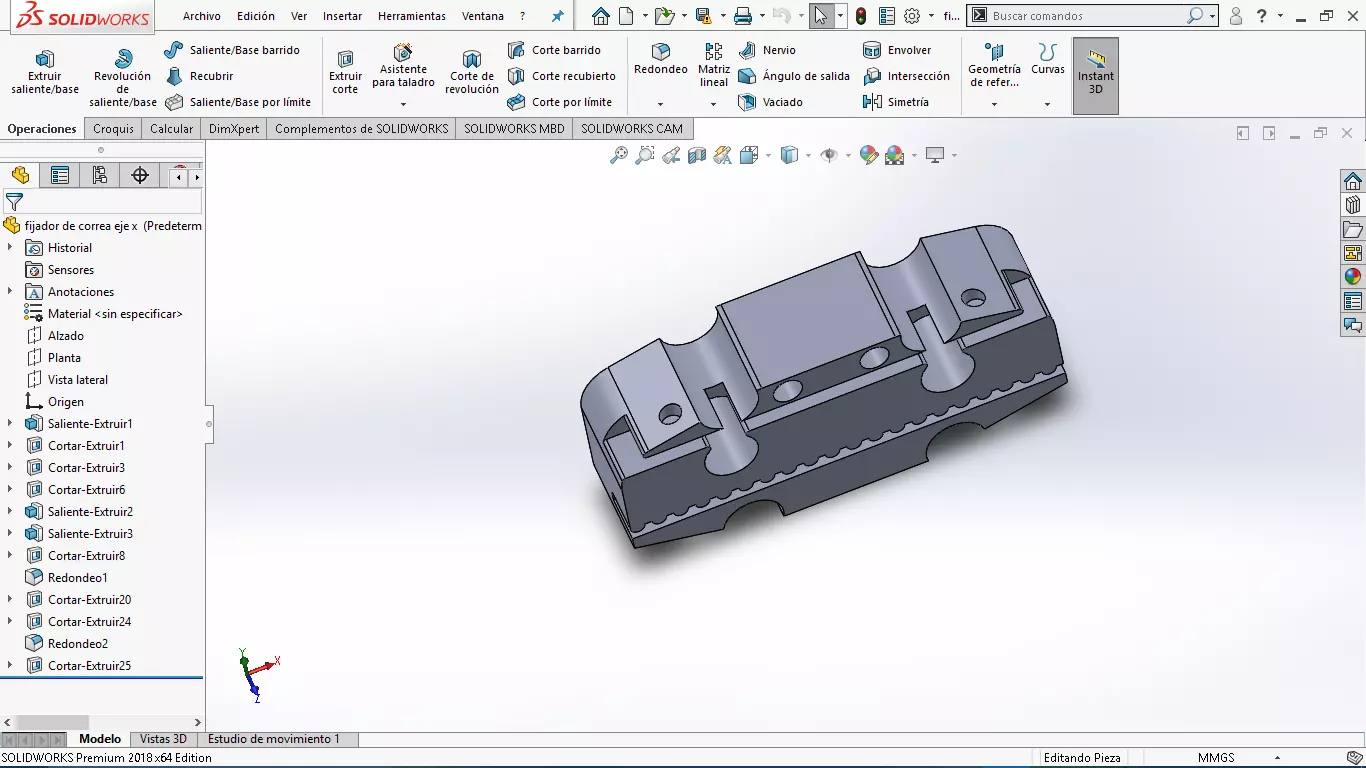Click Zoom to fit icon
The width and height of the screenshot is (1366, 768).
coord(619,155)
